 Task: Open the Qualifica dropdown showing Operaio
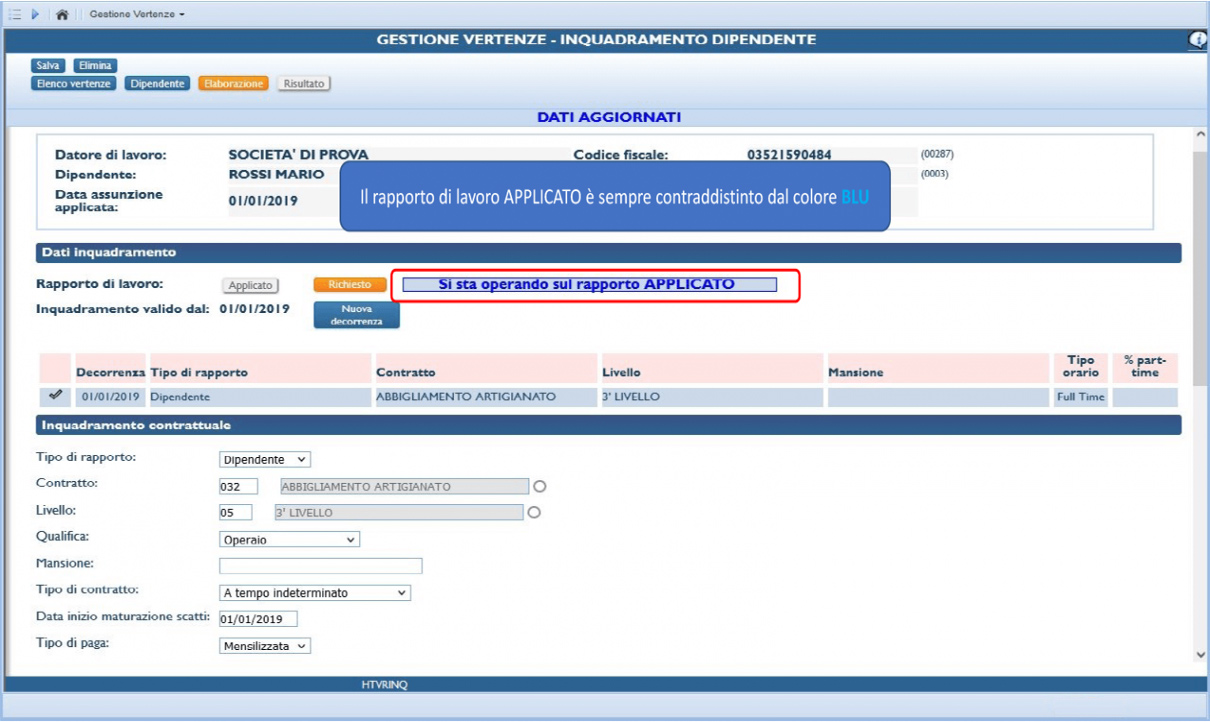[289, 540]
